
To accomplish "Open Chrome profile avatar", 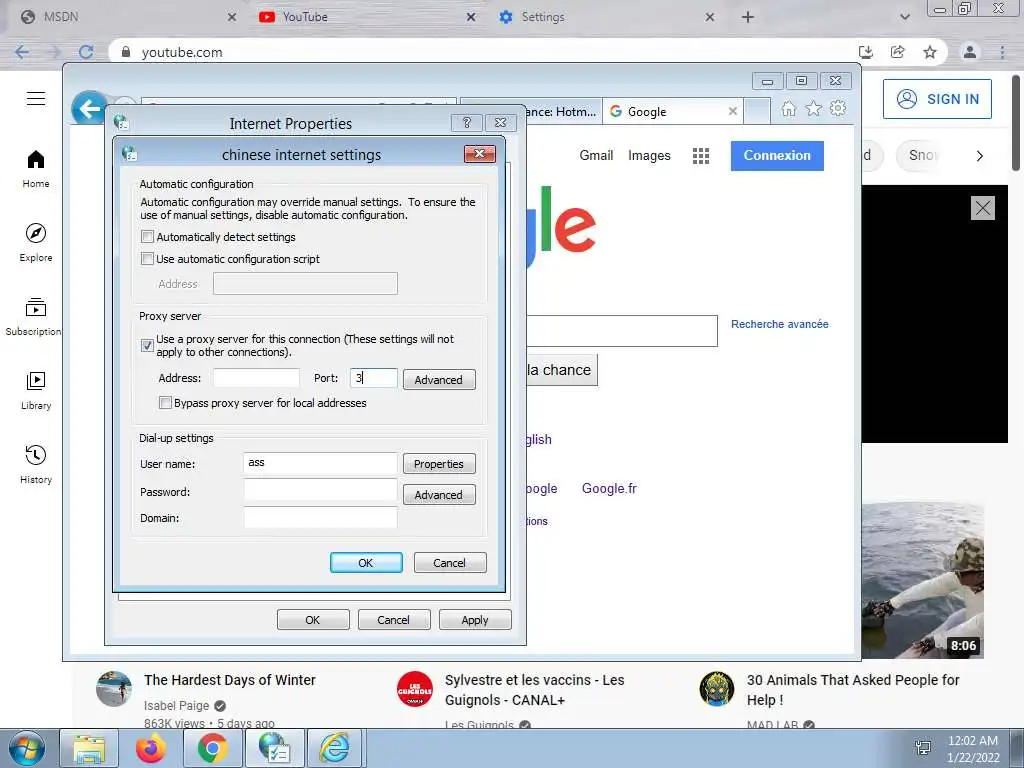I will [x=970, y=52].
